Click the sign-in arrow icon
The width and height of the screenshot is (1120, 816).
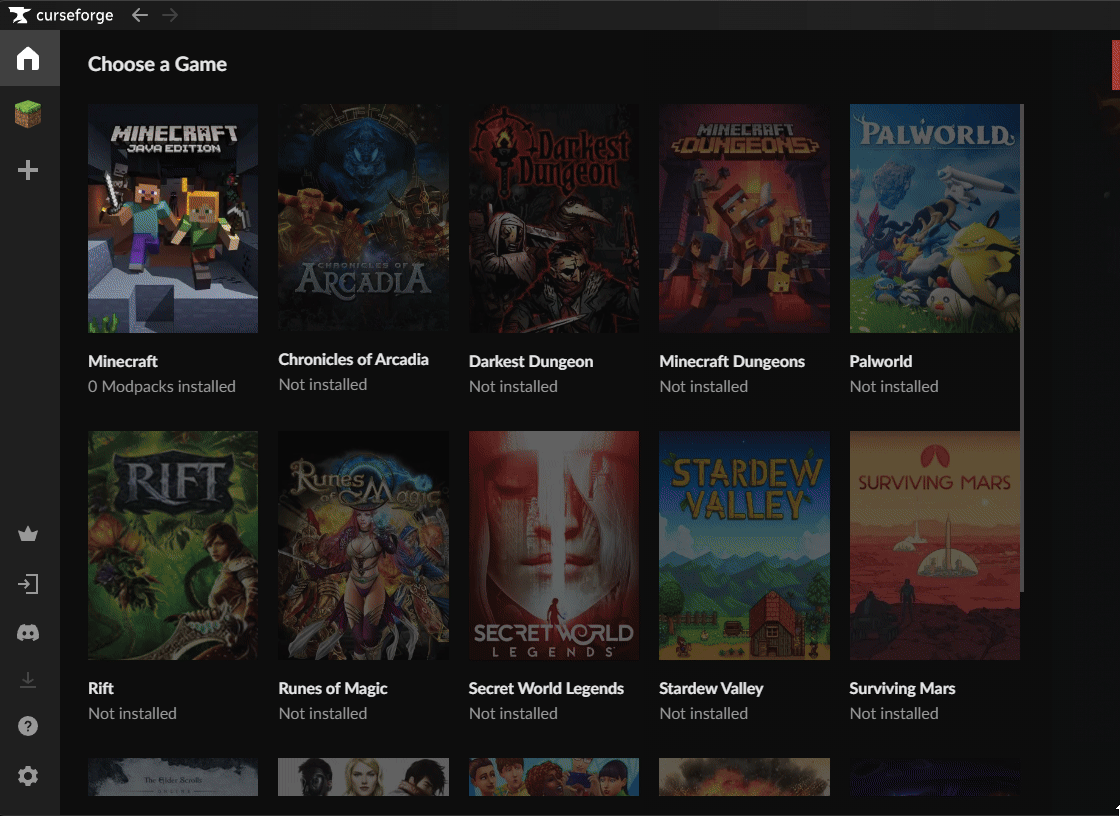click(28, 584)
